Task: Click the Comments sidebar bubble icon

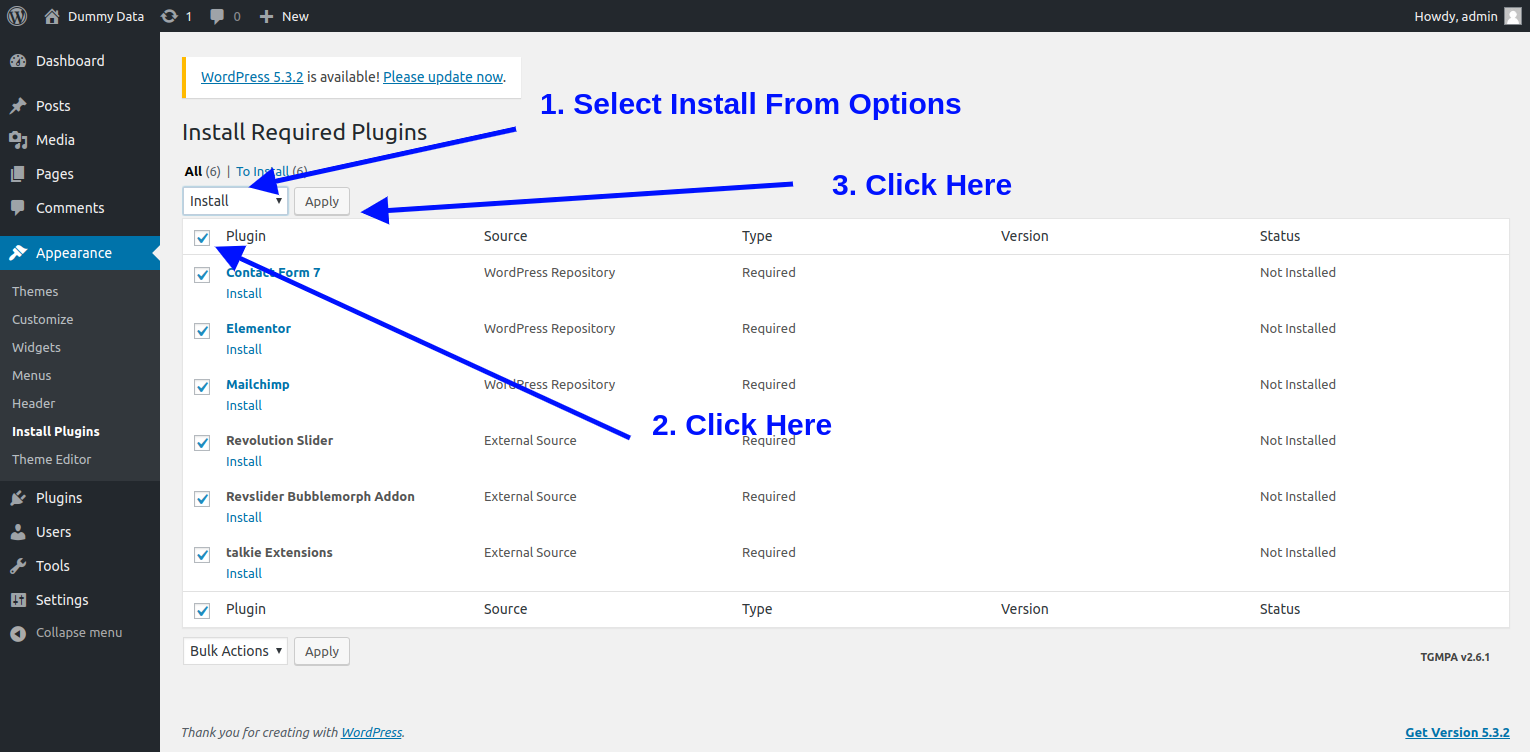Action: [x=18, y=208]
